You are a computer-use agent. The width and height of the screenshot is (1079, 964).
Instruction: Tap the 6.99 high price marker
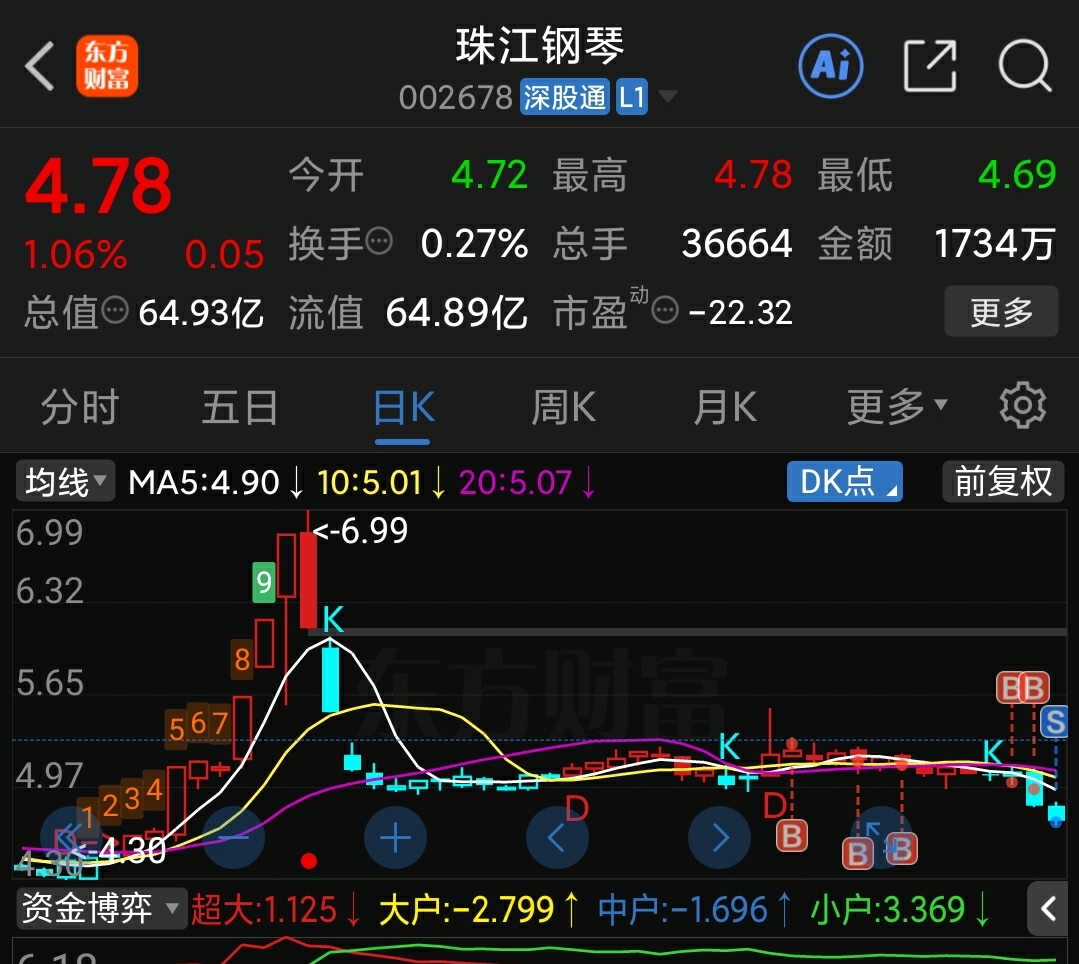coord(361,531)
